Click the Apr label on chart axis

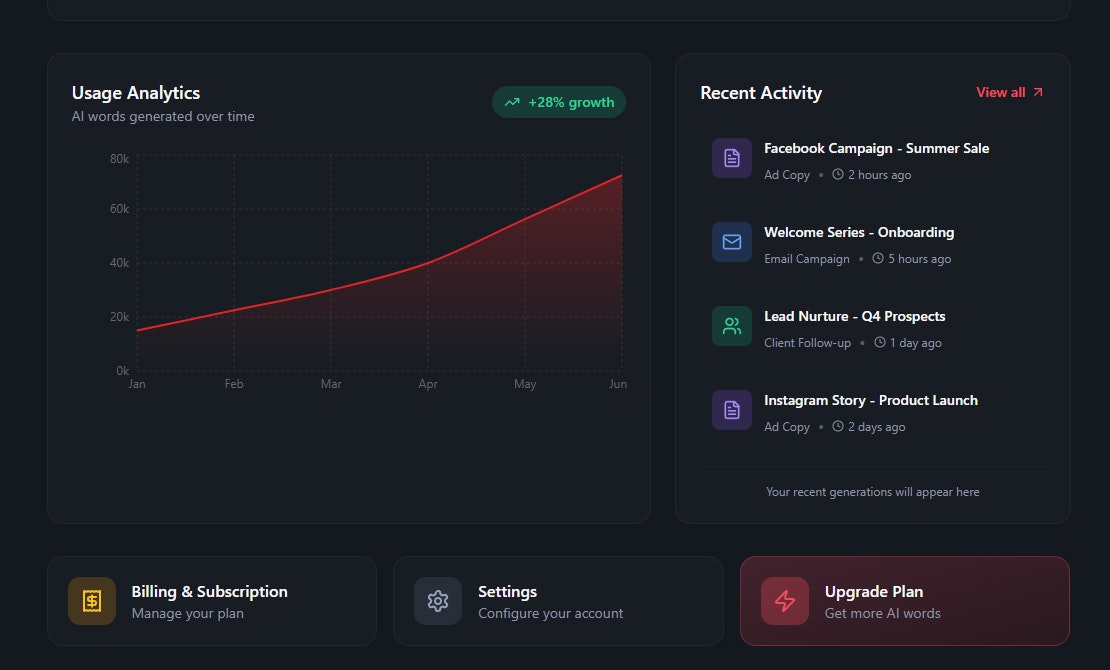428,384
